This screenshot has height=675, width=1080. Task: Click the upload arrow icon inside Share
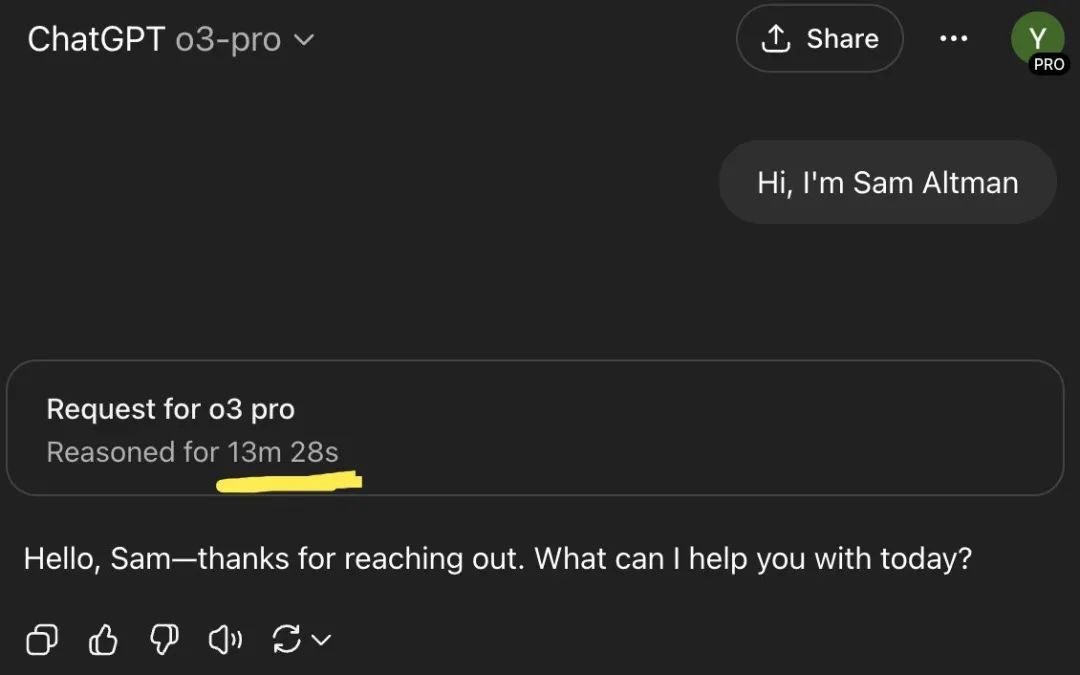pos(776,39)
